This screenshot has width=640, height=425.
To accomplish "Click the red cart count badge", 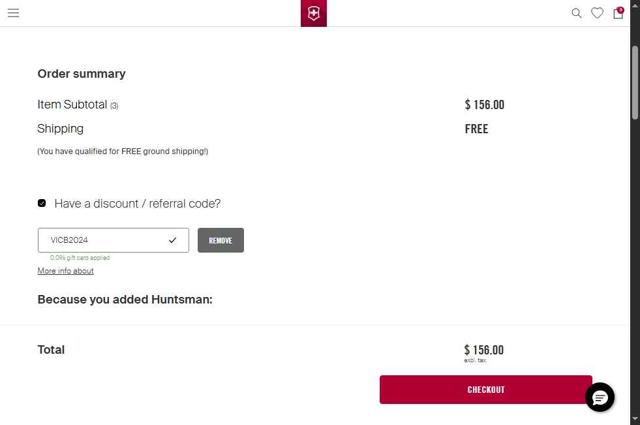I will point(621,9).
